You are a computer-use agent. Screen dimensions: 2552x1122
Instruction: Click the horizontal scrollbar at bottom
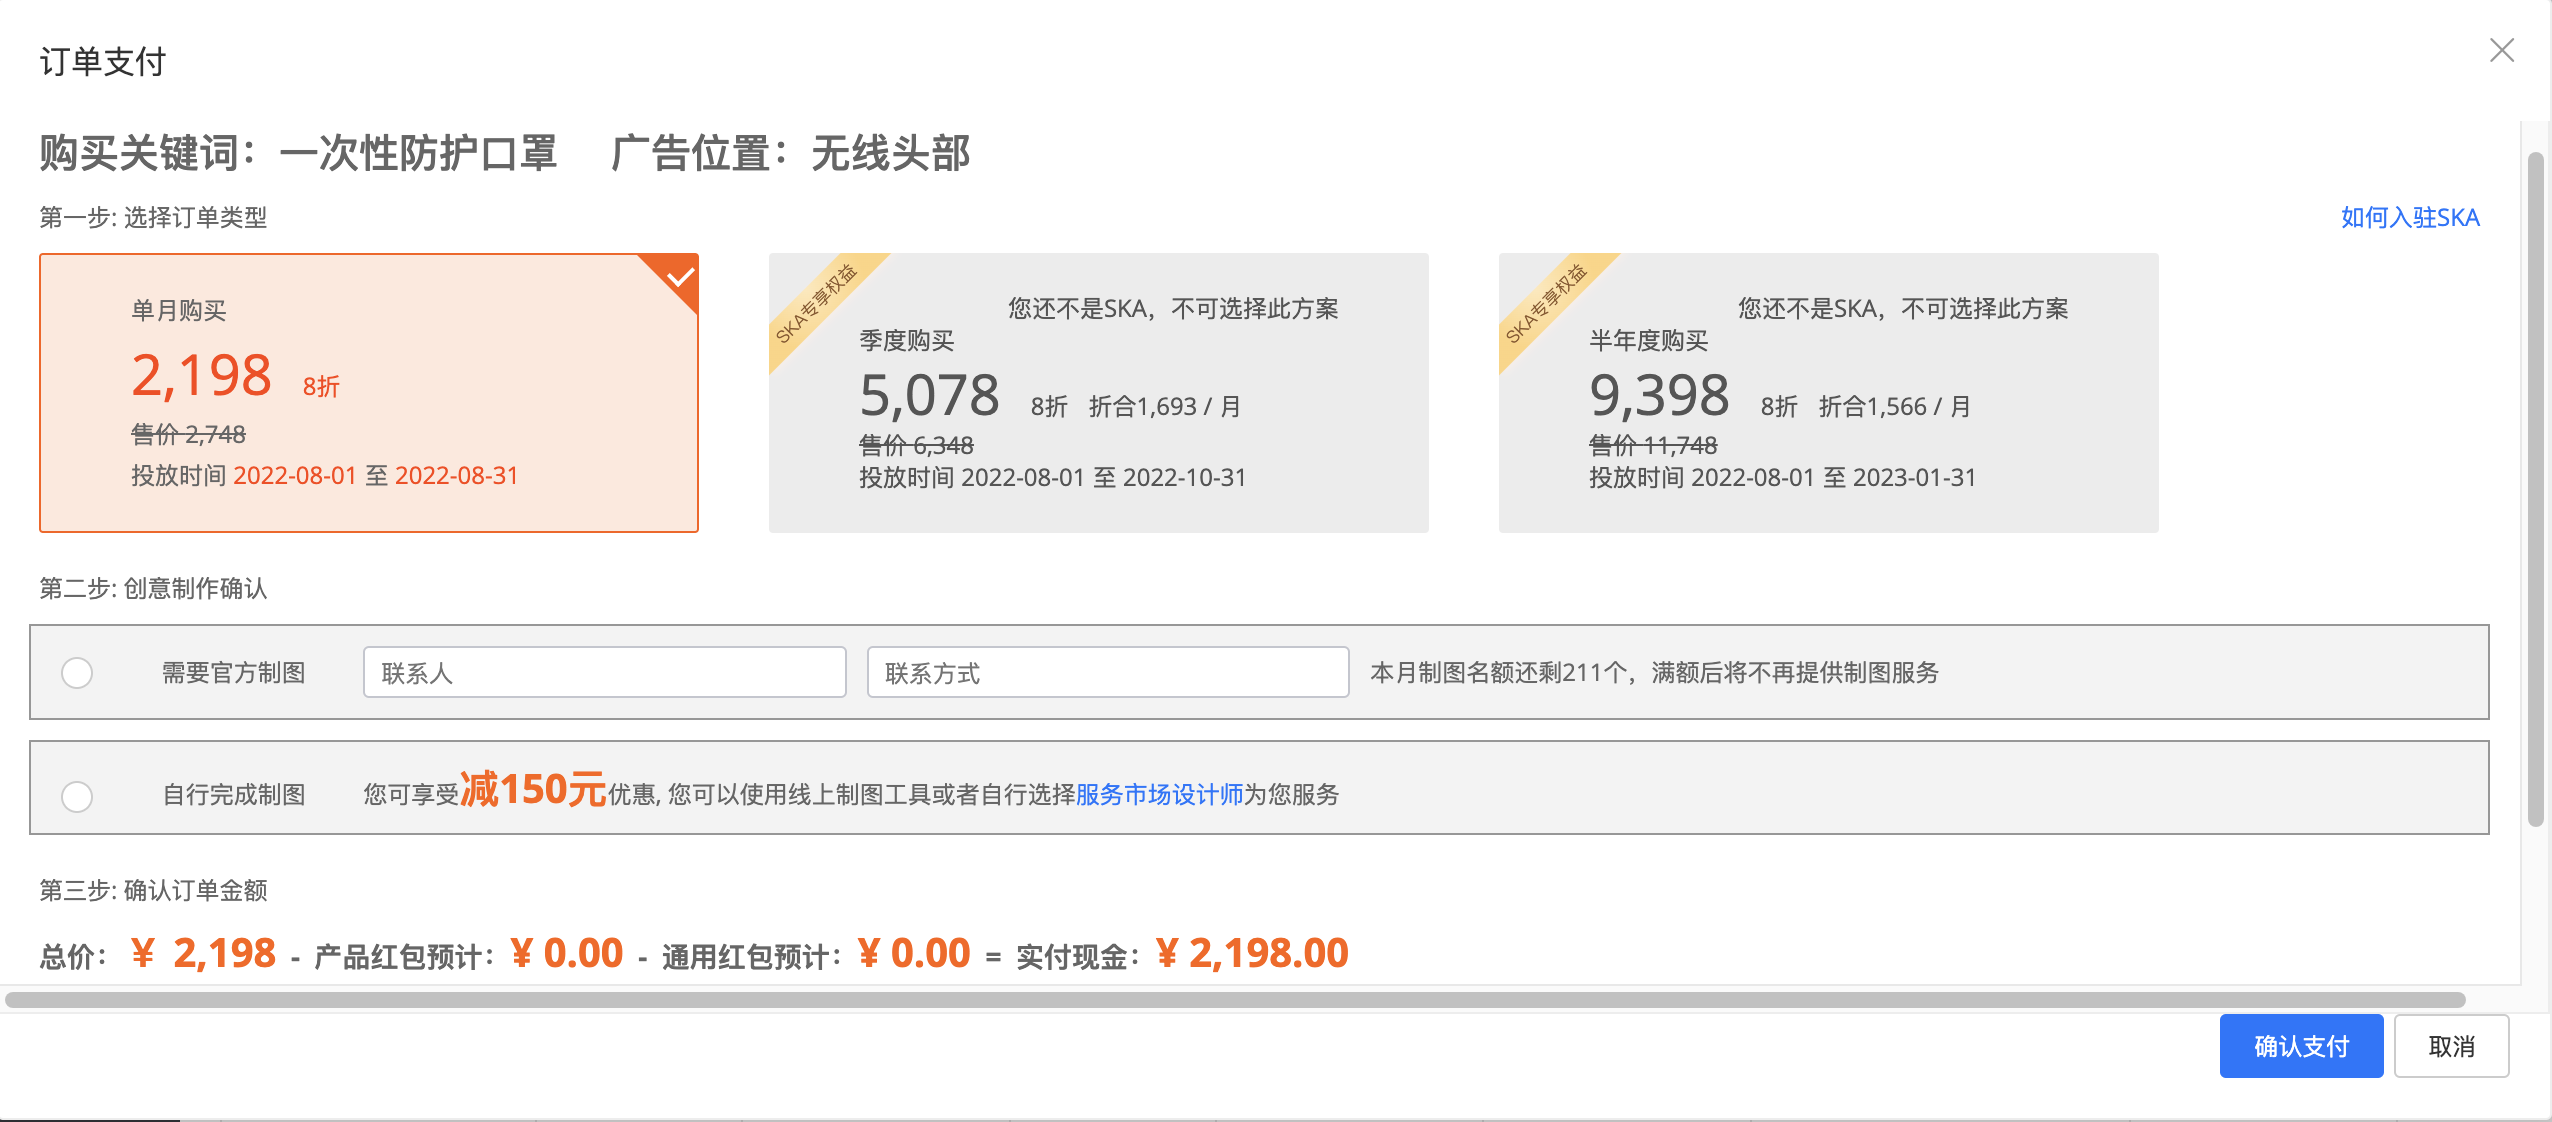1234,1000
